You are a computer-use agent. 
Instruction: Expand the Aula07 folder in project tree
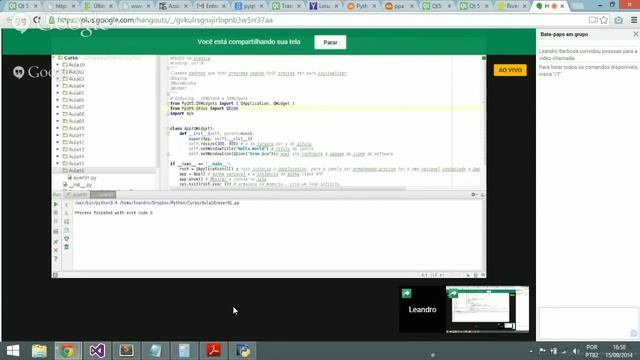pos(58,107)
